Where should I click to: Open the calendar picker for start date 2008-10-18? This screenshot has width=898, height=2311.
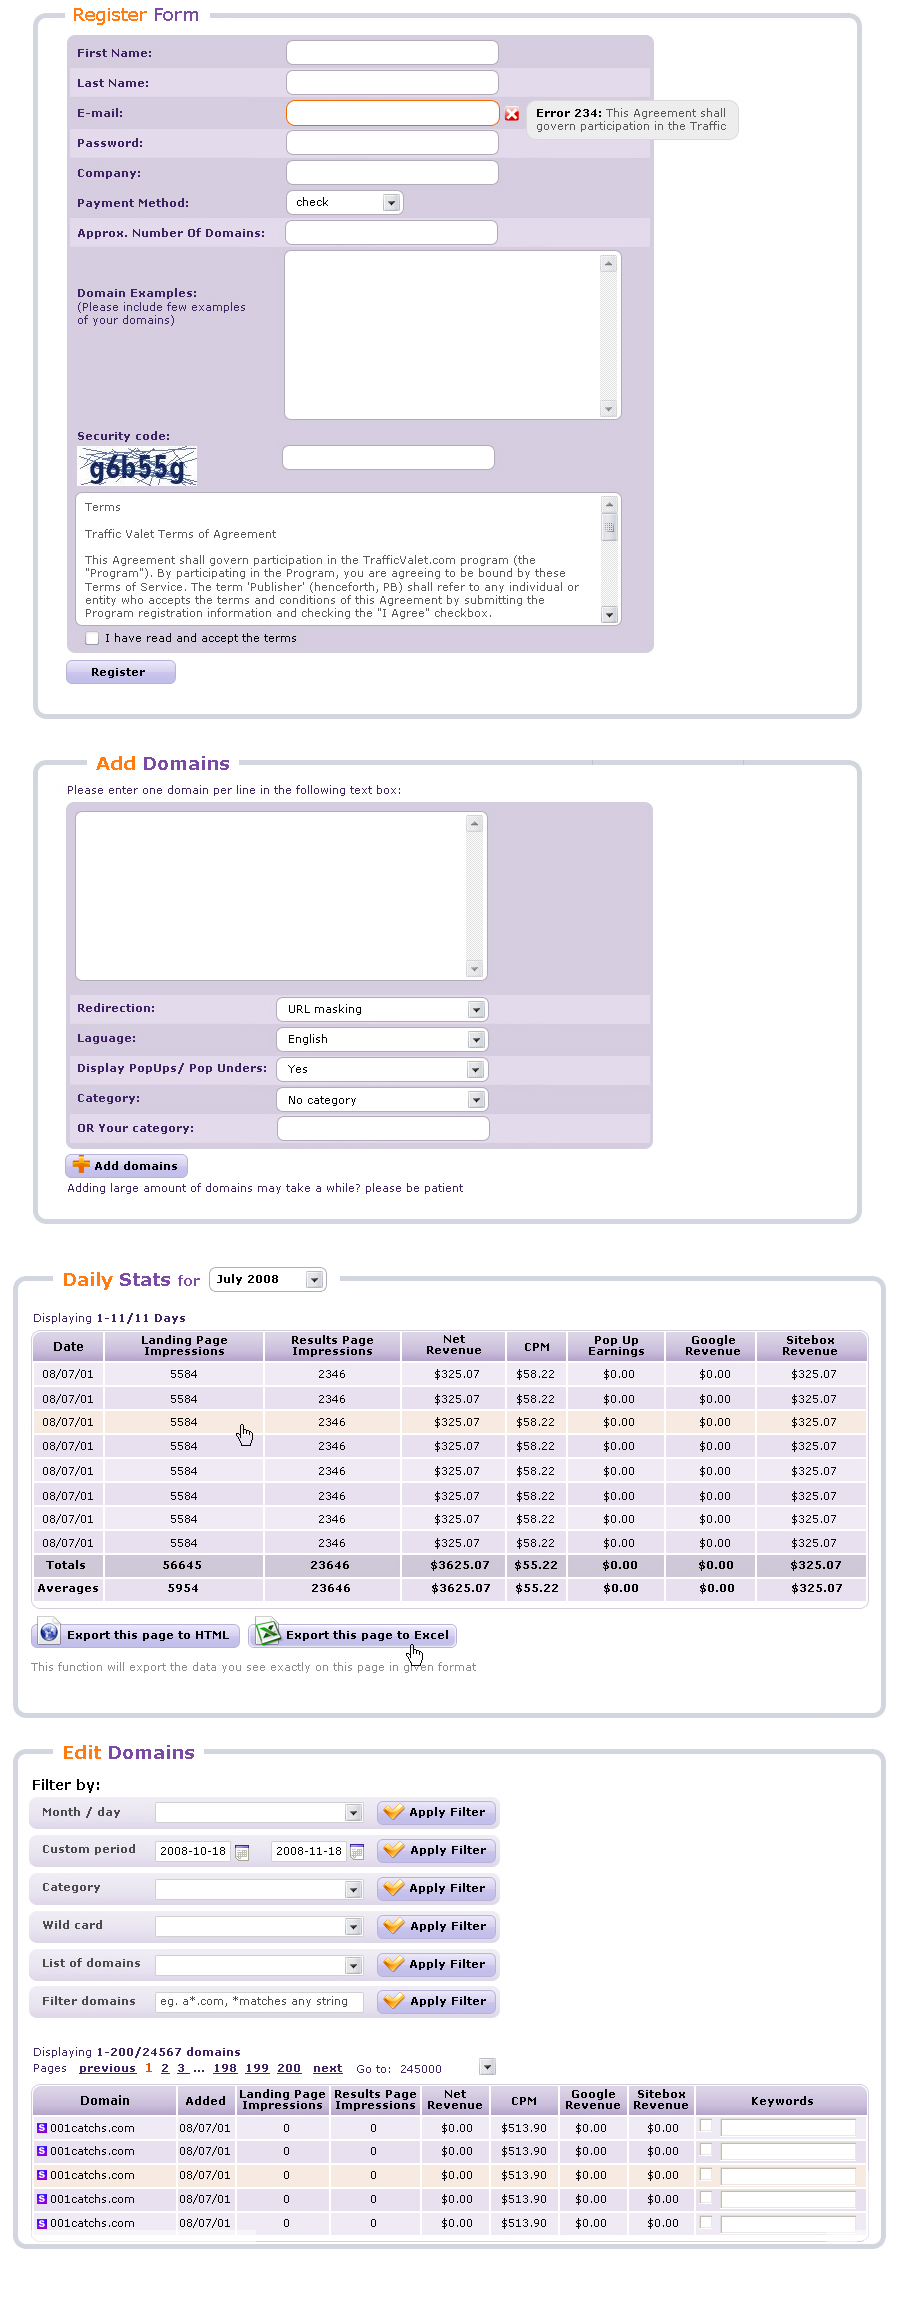[241, 1852]
